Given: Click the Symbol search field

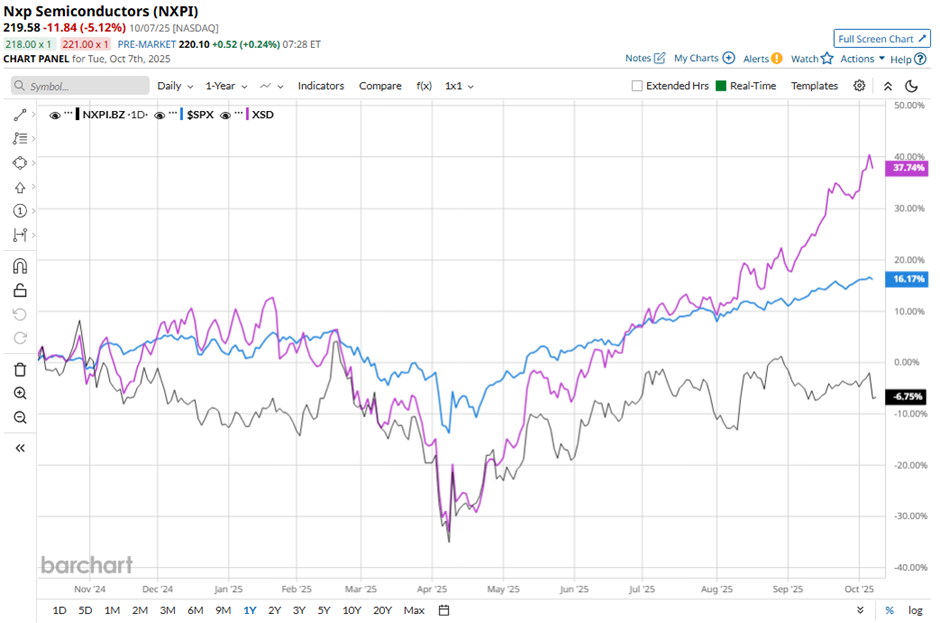Looking at the screenshot, I should [x=80, y=86].
